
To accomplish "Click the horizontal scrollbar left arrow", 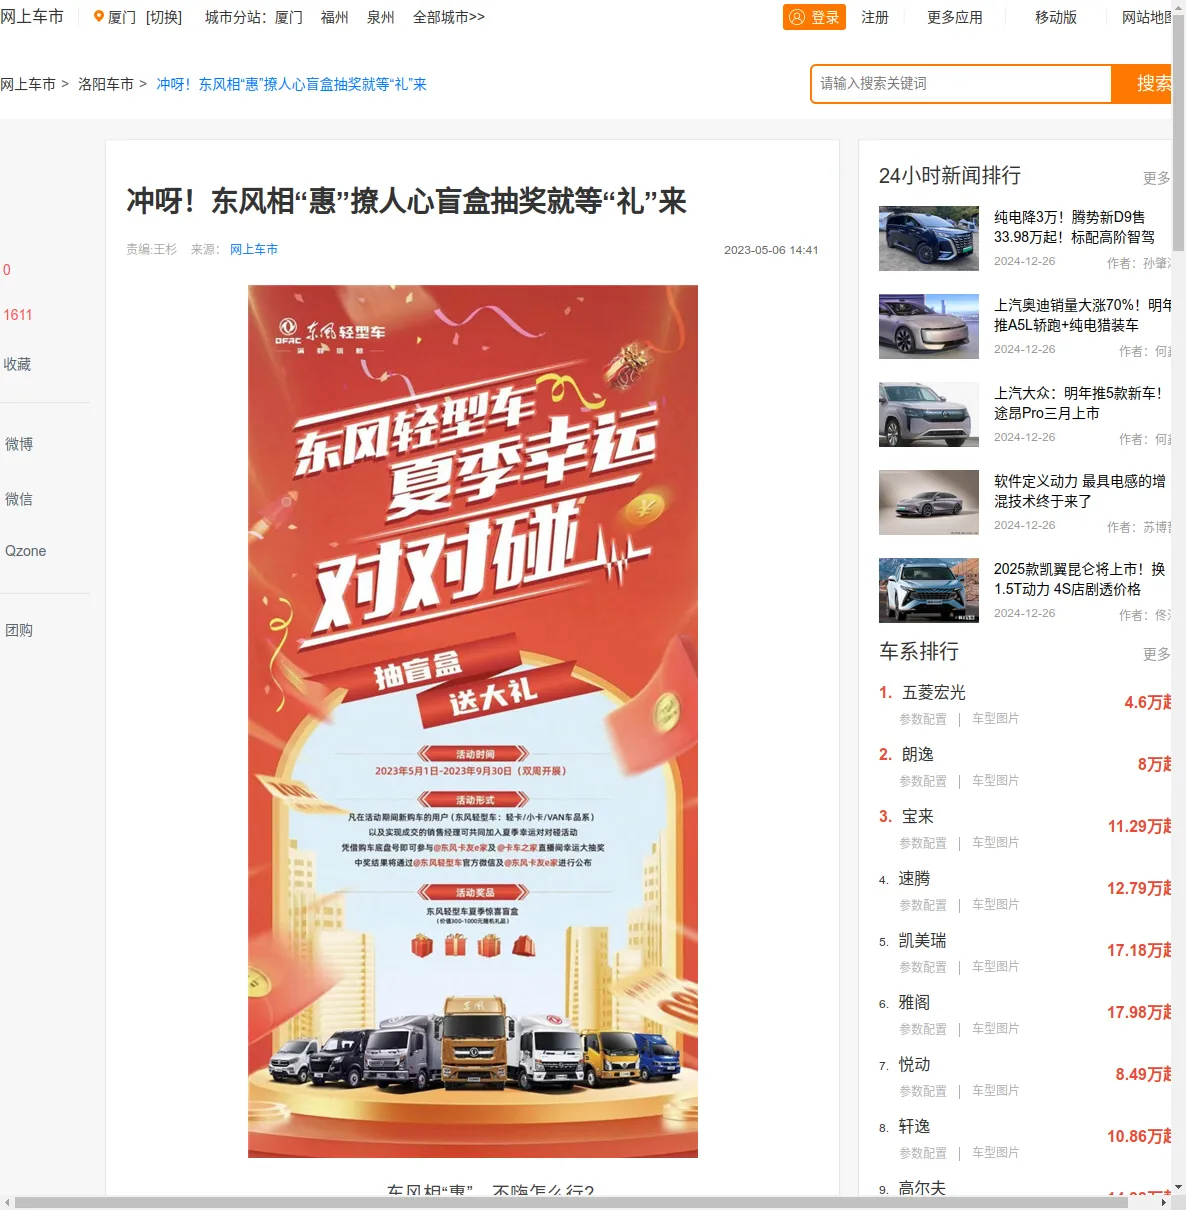I will point(6,1202).
